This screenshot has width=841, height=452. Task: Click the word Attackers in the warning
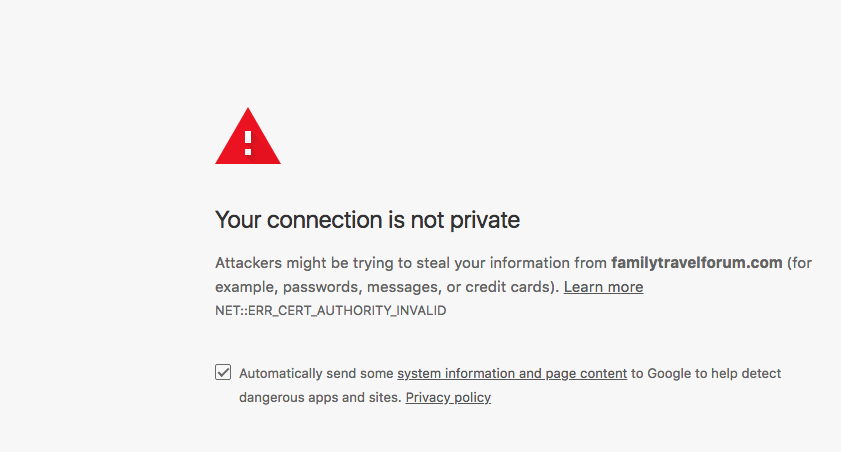click(x=248, y=263)
